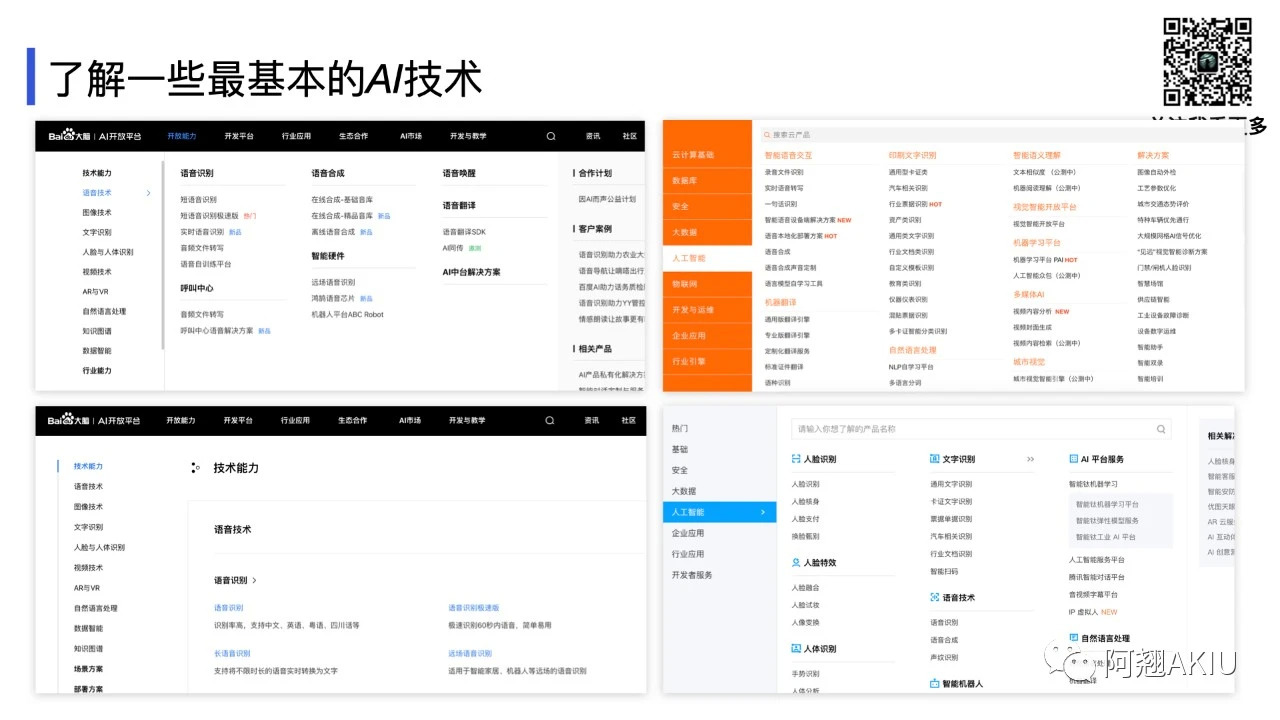Open 行业应用 tab in the Baidu 技术能力 page screenshot
The height and width of the screenshot is (720, 1280).
296,420
